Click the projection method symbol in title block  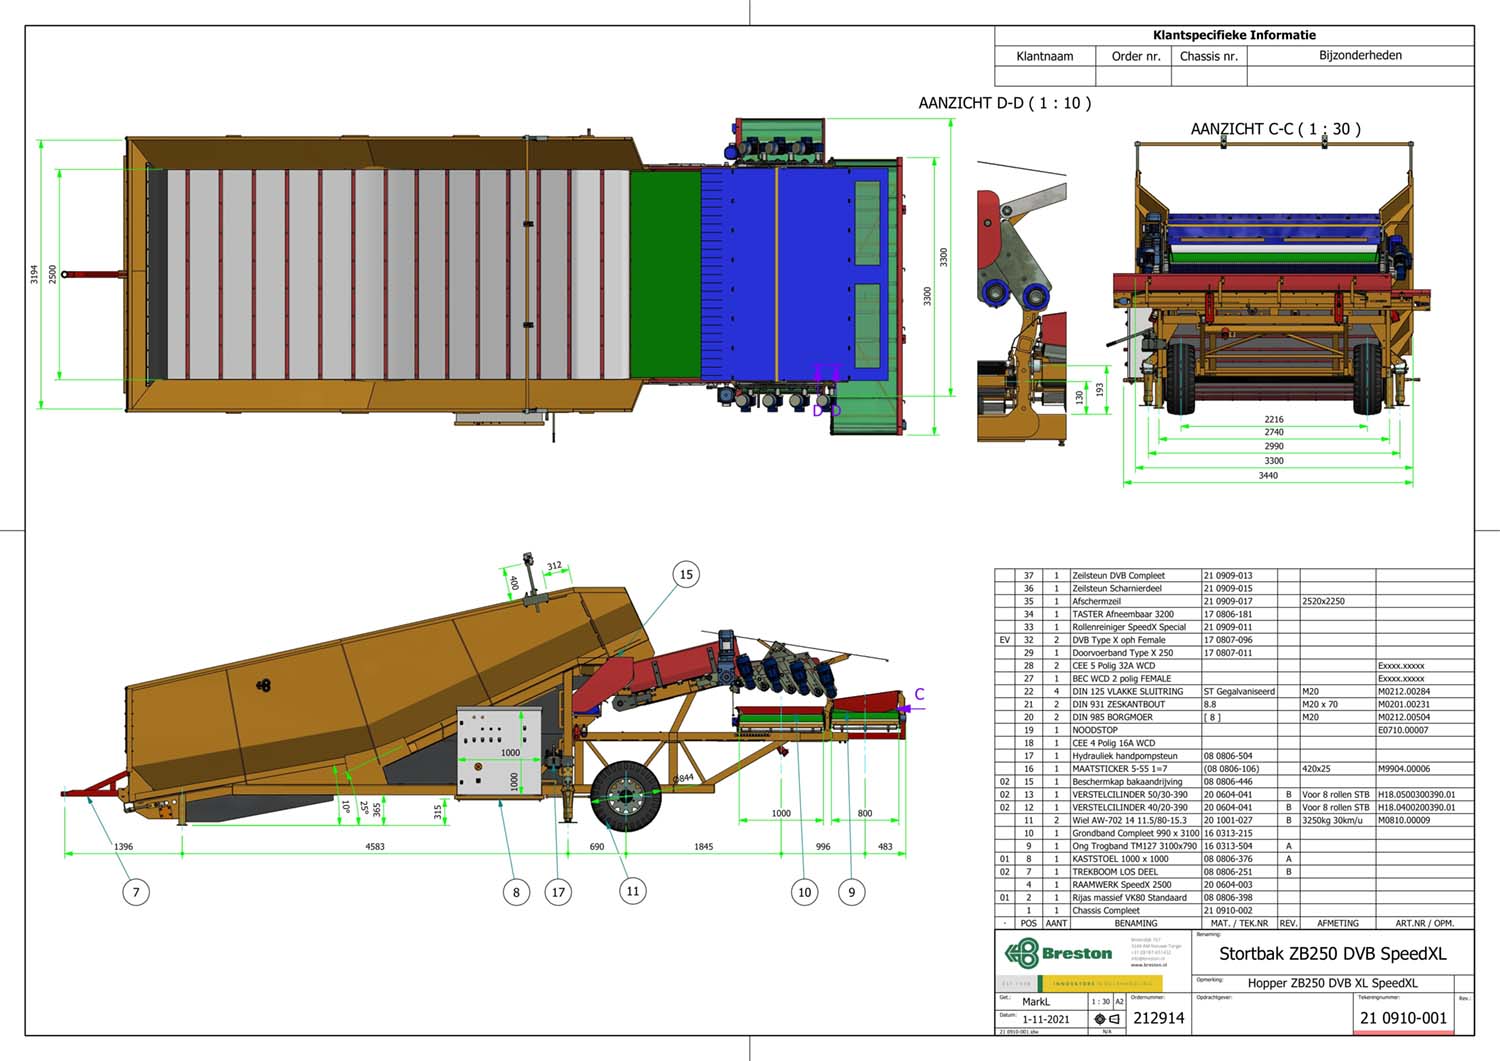tap(1106, 1019)
